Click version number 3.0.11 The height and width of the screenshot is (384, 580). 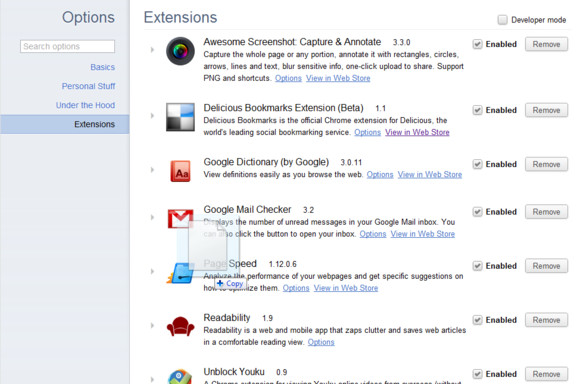[x=351, y=162]
